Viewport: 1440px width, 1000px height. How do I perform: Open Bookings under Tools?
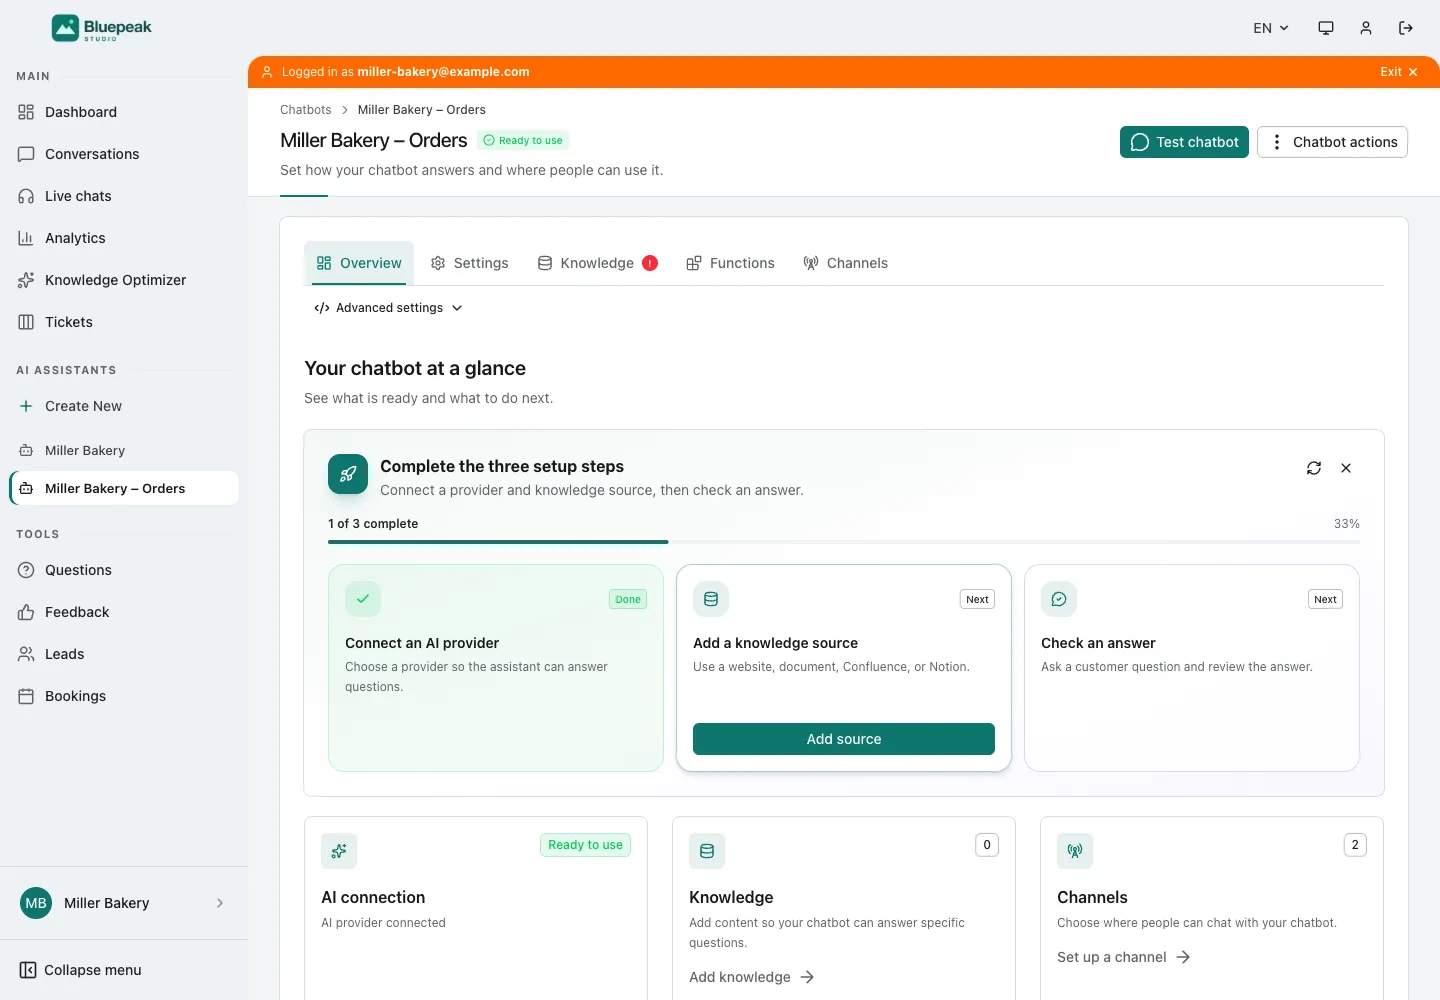124,696
